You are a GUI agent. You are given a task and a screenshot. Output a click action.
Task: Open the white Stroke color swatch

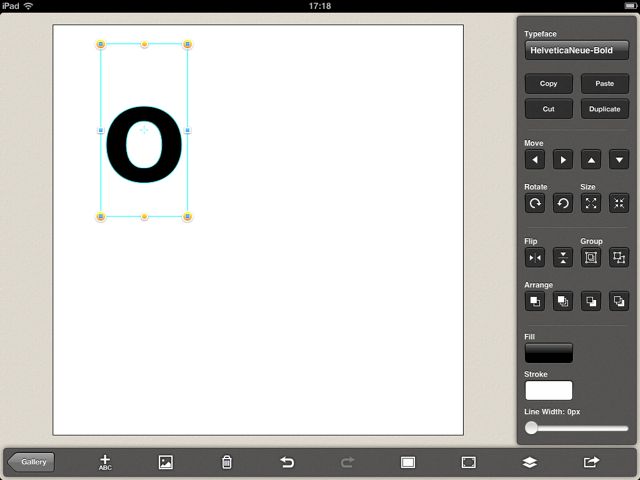(x=549, y=391)
